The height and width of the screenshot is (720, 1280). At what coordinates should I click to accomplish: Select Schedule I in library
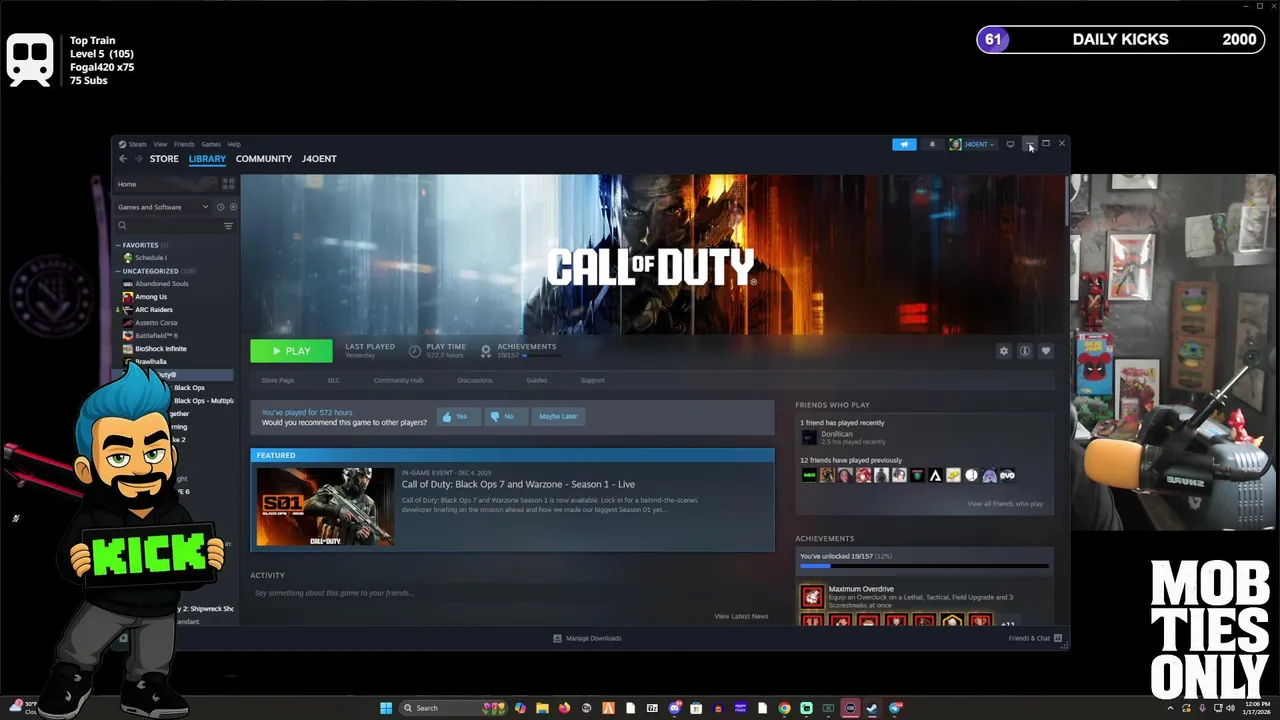(150, 258)
